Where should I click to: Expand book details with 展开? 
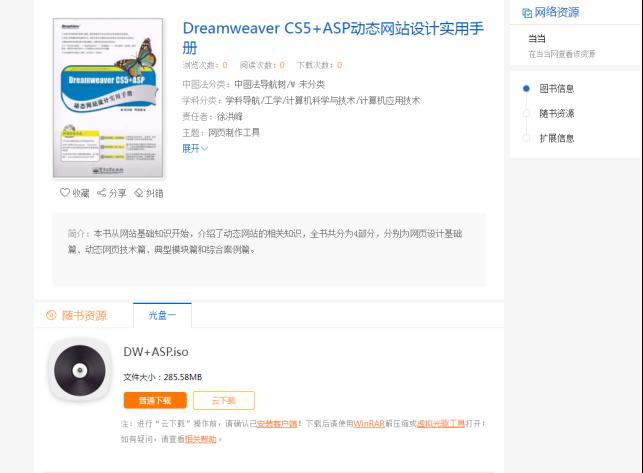[195, 148]
